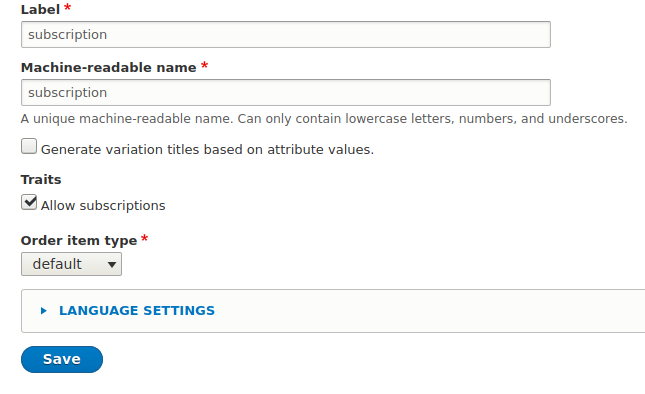Click the dropdown arrow next to default
Viewport: 645px width, 394px height.
pyautogui.click(x=111, y=264)
